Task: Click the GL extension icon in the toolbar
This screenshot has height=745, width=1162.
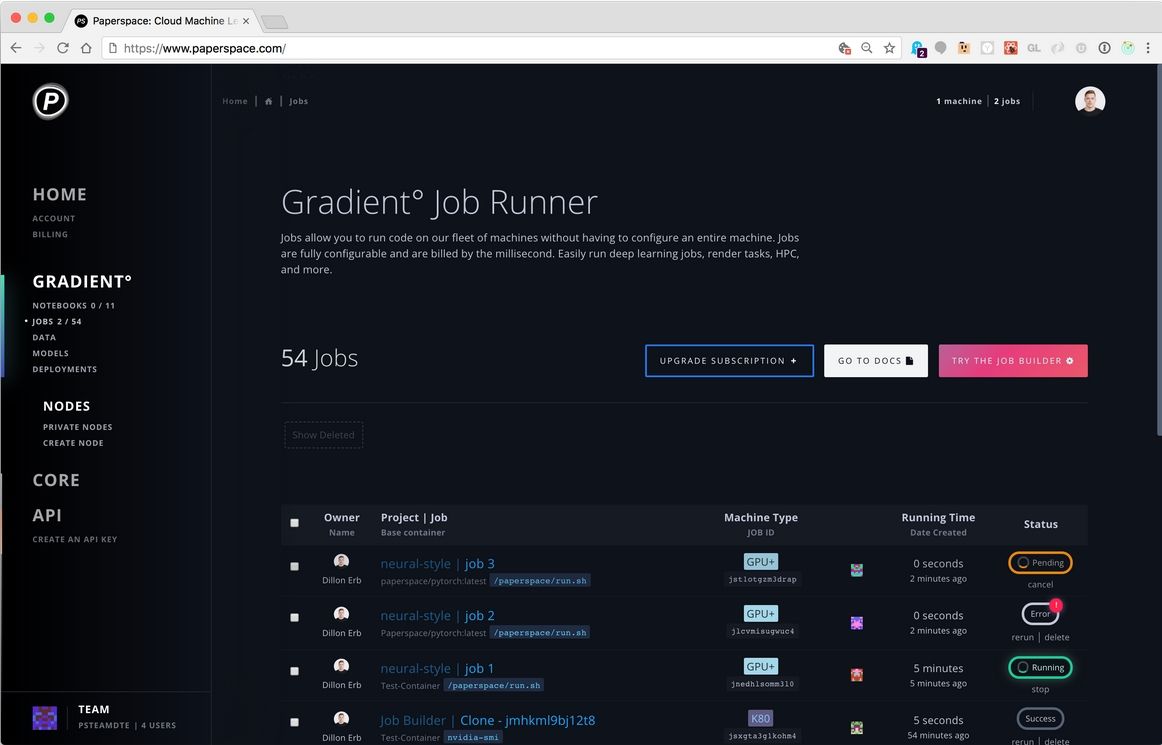Action: [1034, 48]
